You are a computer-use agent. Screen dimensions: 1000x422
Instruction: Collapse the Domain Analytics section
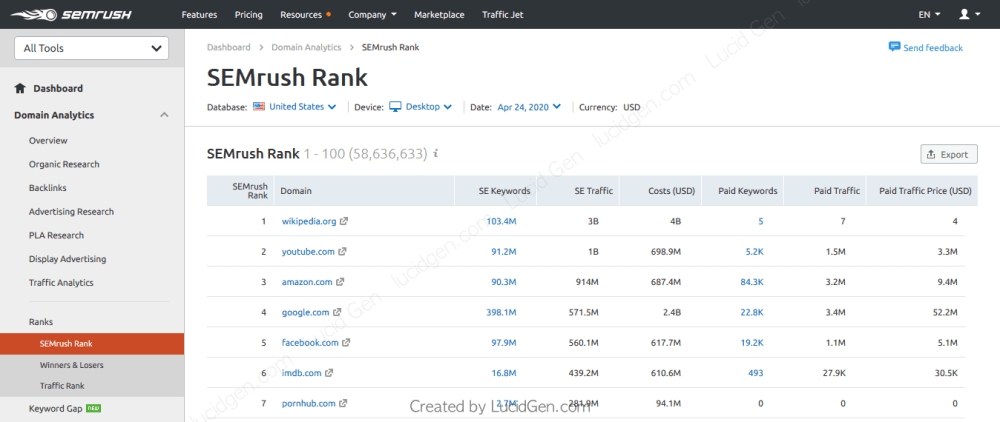pos(164,115)
